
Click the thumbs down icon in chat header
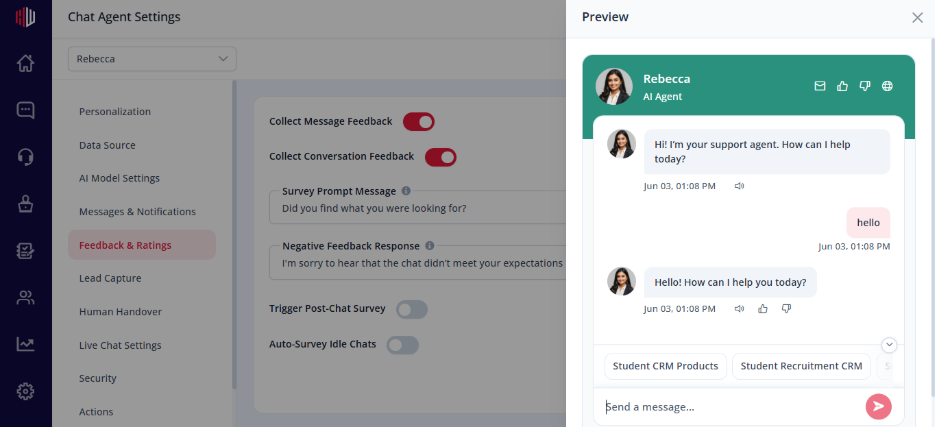[x=865, y=87]
